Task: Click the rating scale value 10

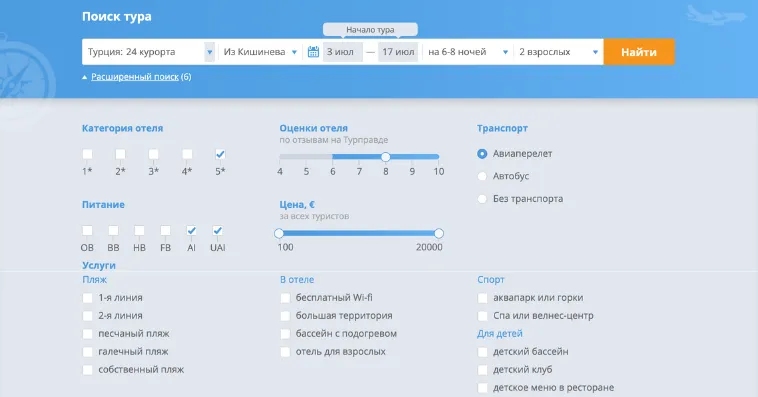Action: (438, 172)
